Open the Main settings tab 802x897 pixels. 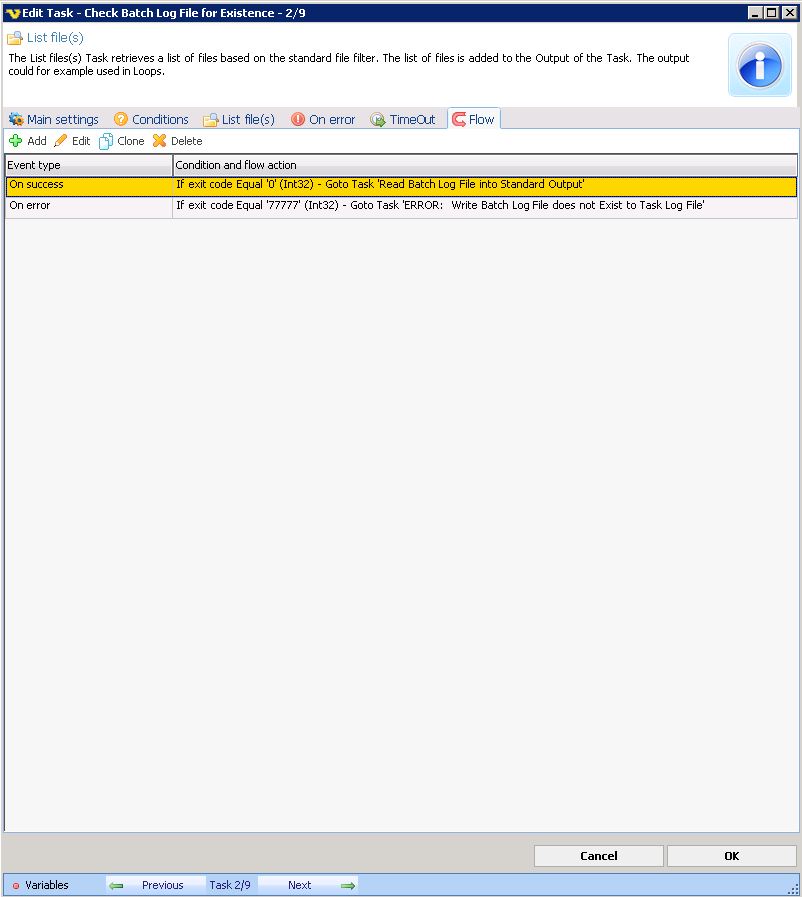click(53, 119)
